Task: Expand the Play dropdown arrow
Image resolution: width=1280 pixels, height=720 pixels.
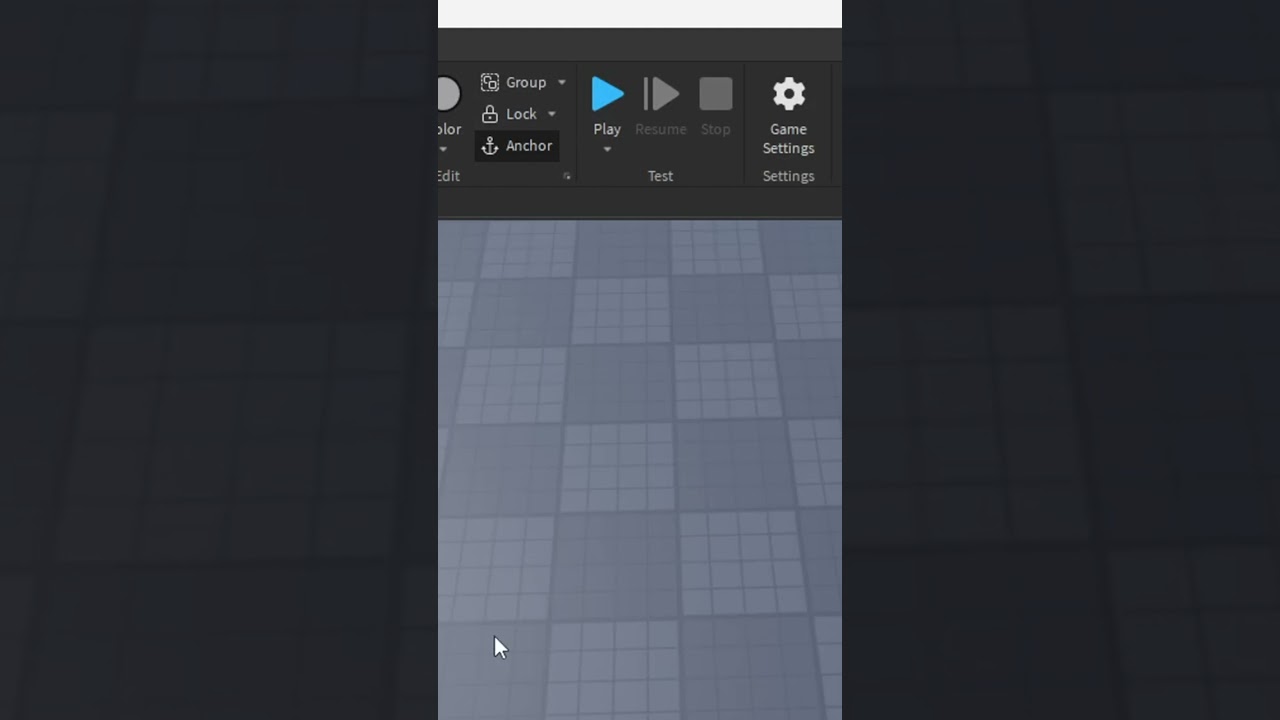Action: point(607,150)
